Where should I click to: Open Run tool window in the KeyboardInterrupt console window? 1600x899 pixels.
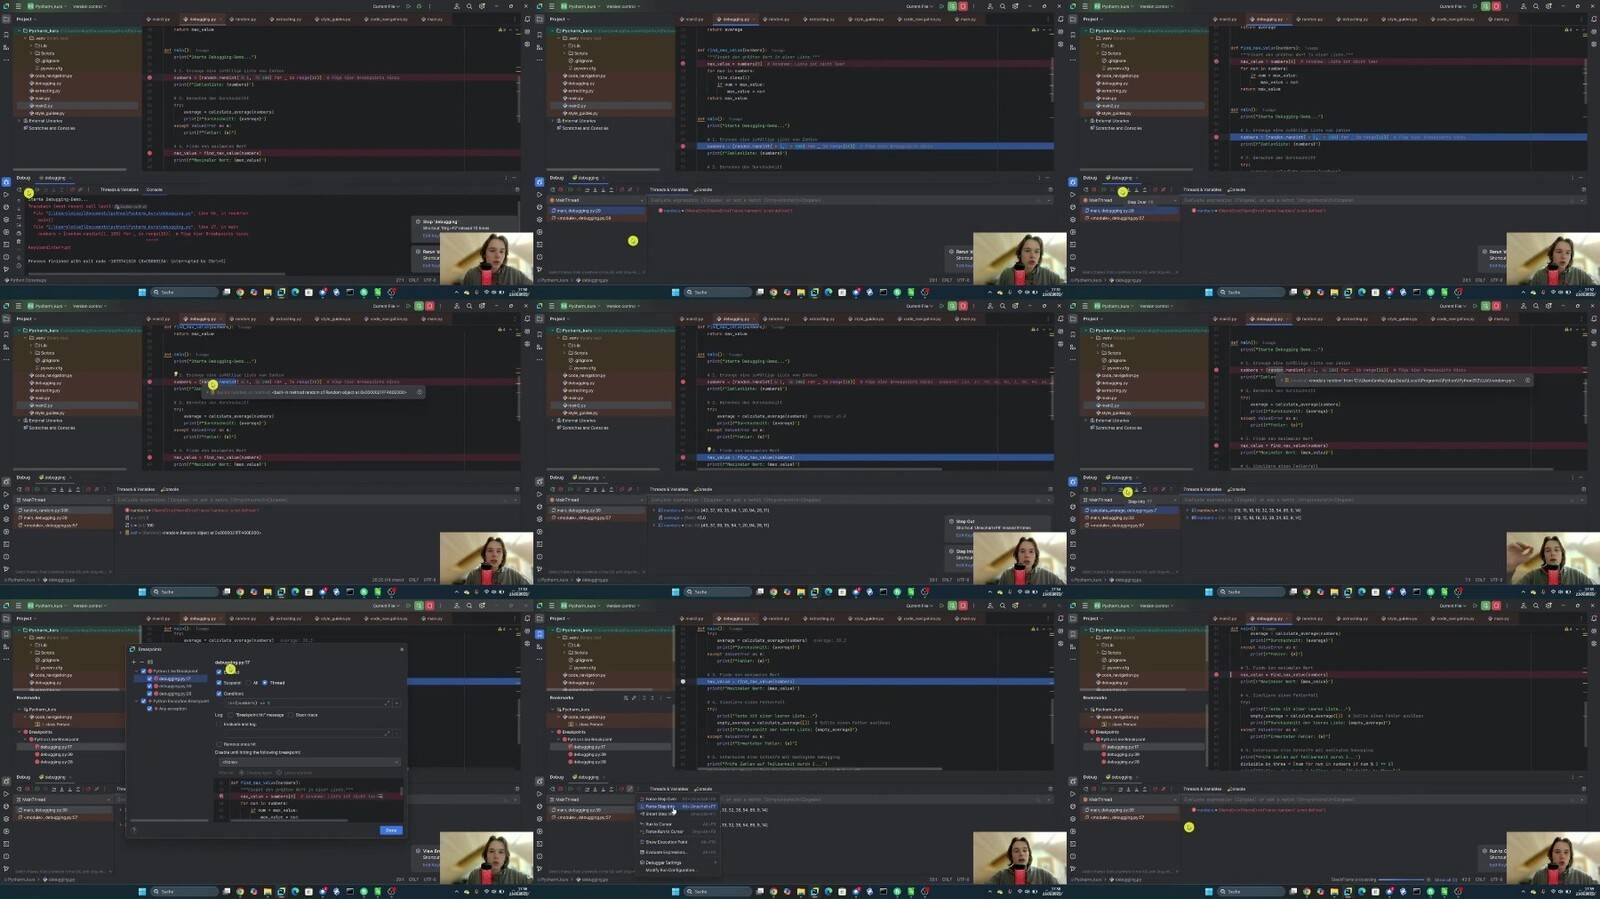pyautogui.click(x=6, y=195)
